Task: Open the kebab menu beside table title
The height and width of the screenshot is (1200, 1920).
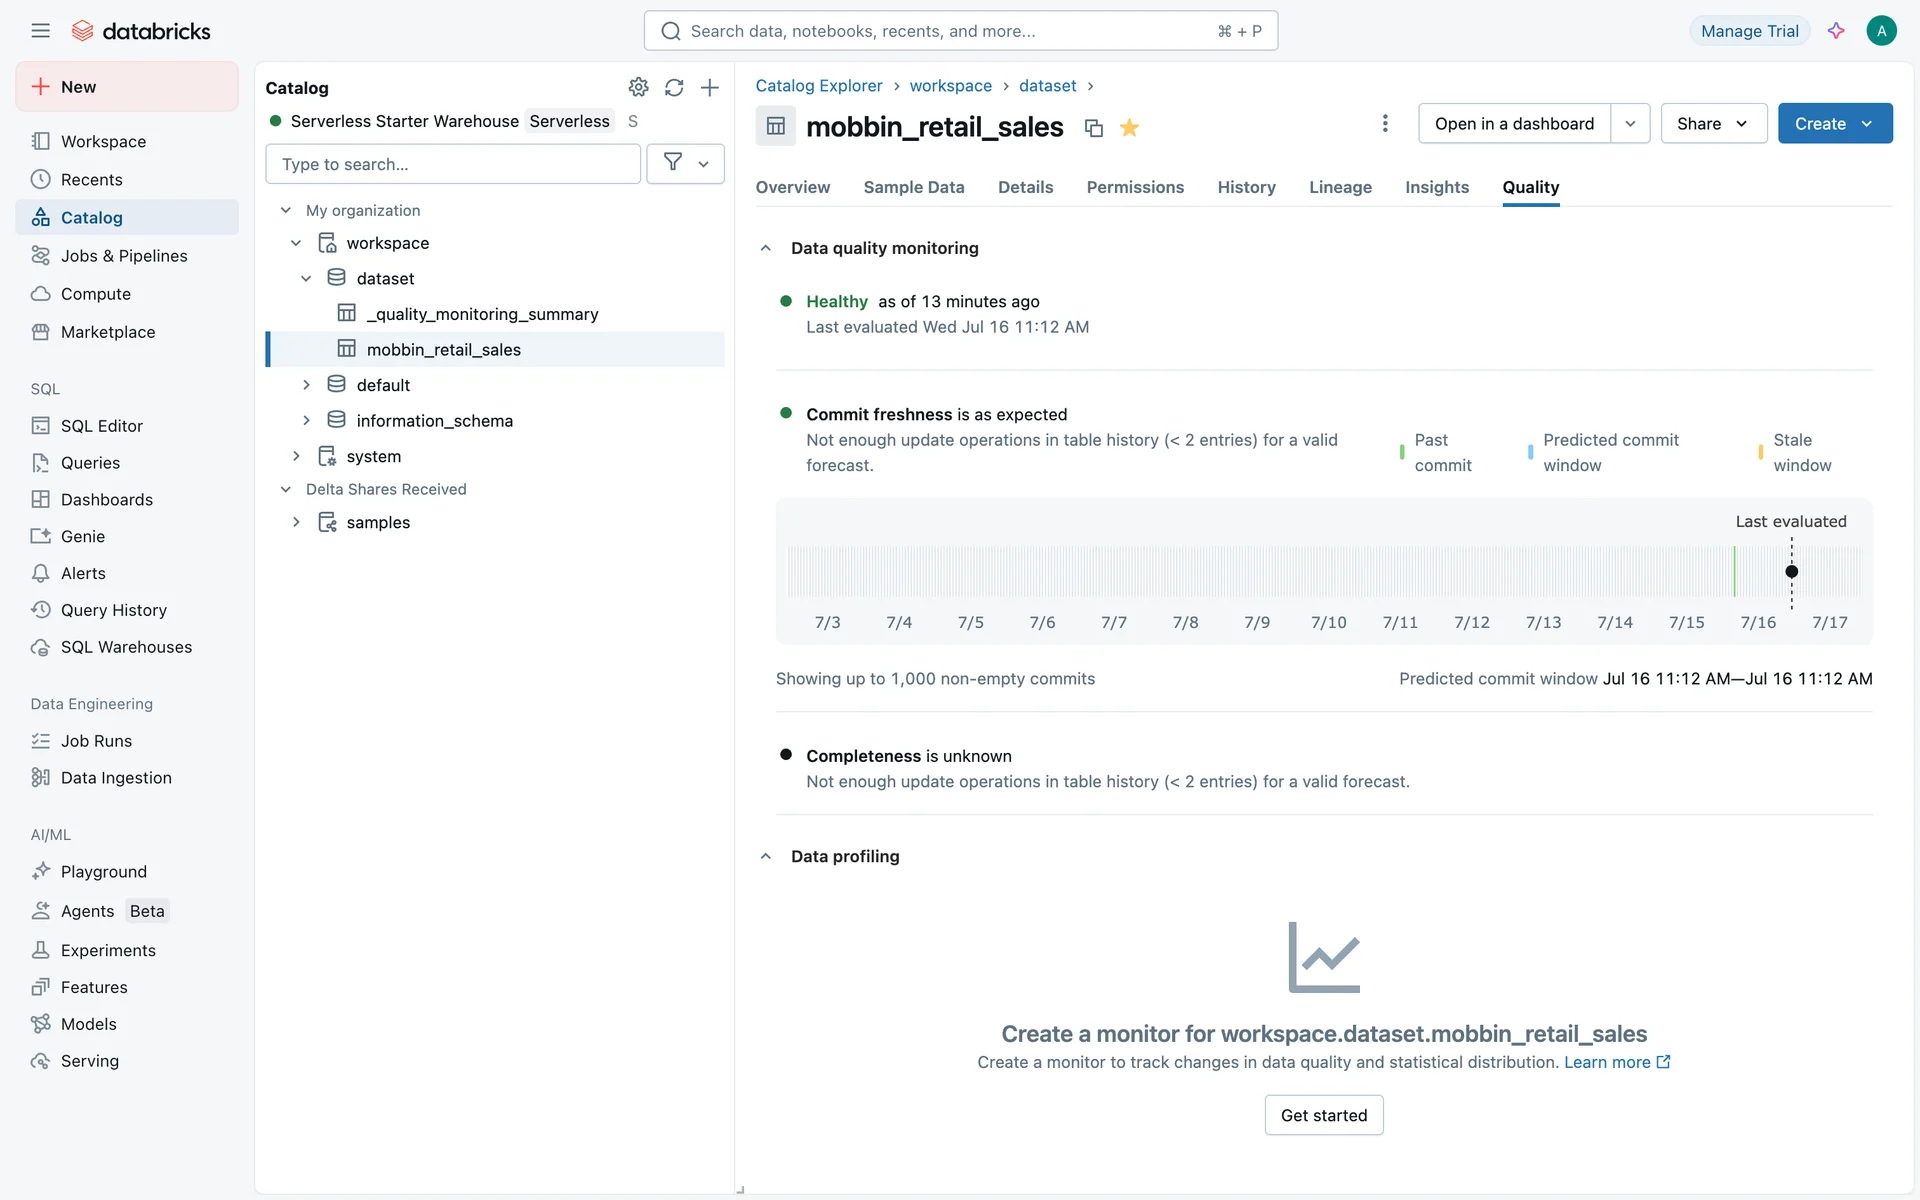Action: 1385,123
